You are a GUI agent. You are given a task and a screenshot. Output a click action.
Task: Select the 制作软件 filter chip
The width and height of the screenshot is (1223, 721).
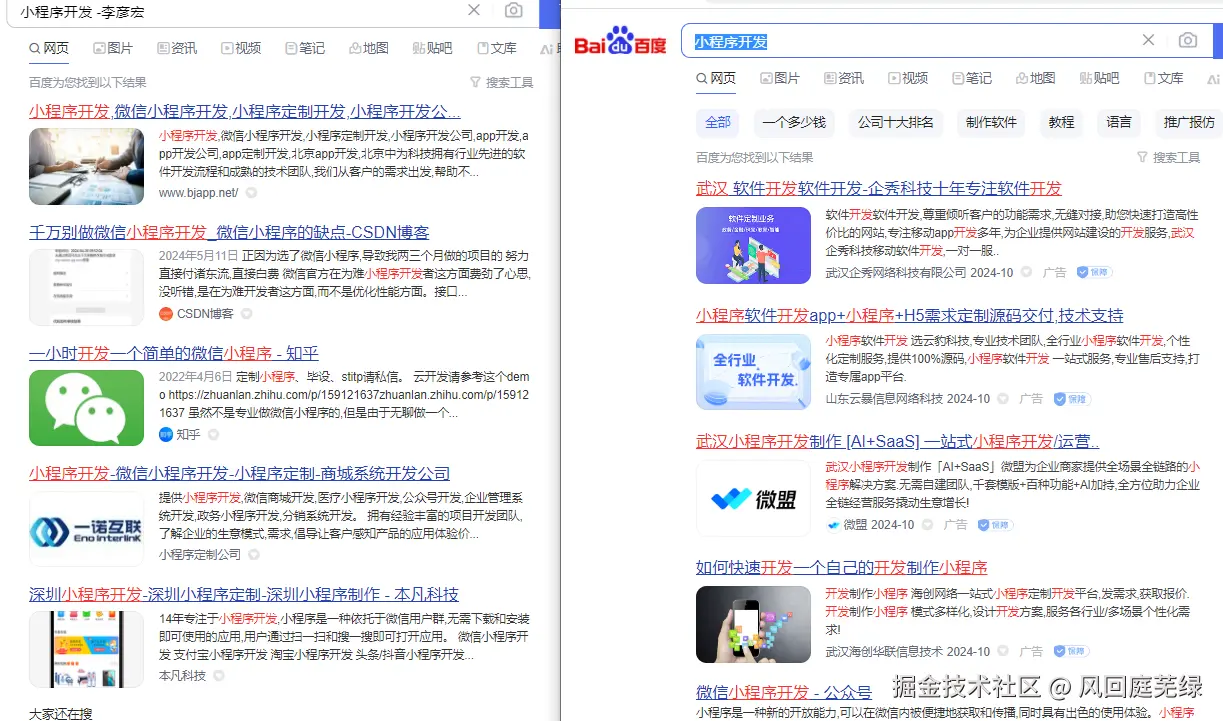coord(991,122)
